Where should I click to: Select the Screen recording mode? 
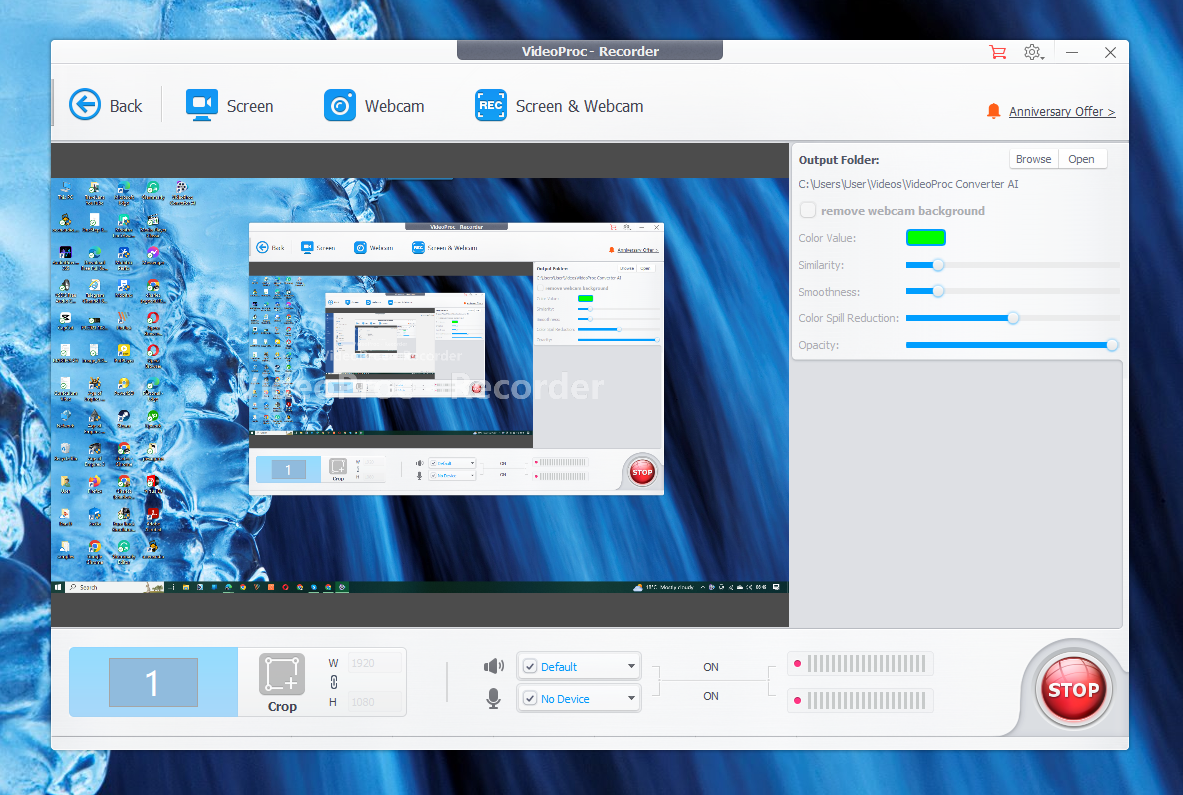coord(229,106)
